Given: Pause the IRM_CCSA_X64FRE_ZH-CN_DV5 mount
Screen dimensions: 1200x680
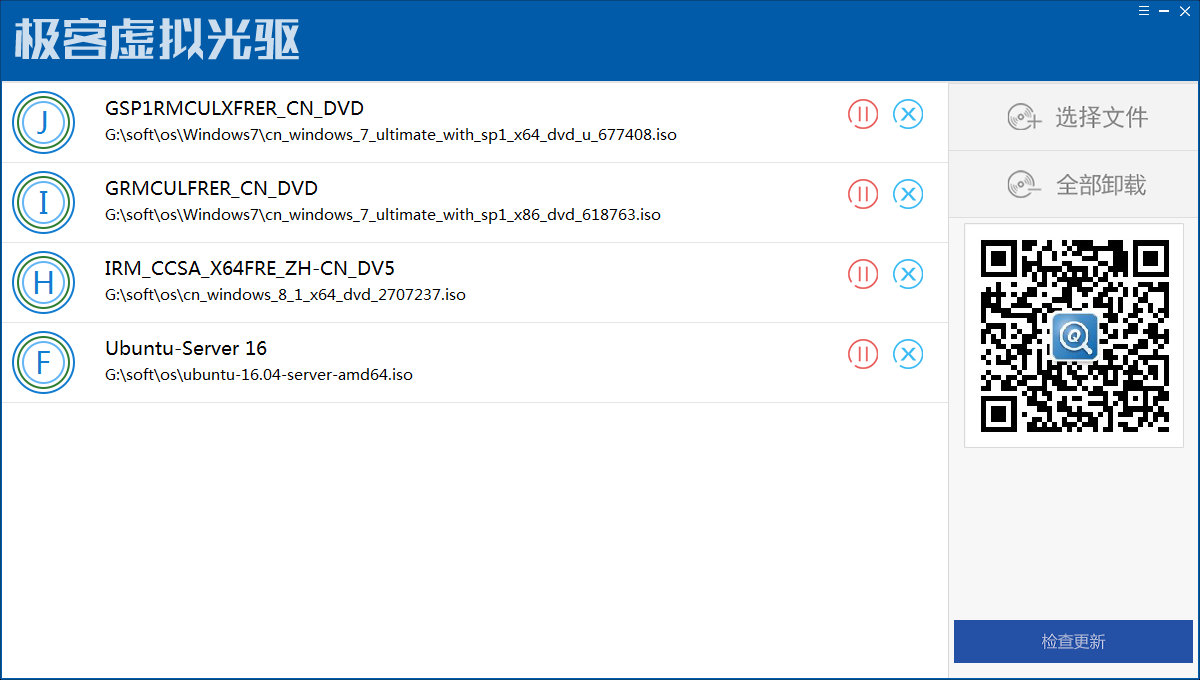Looking at the screenshot, I should [x=863, y=274].
